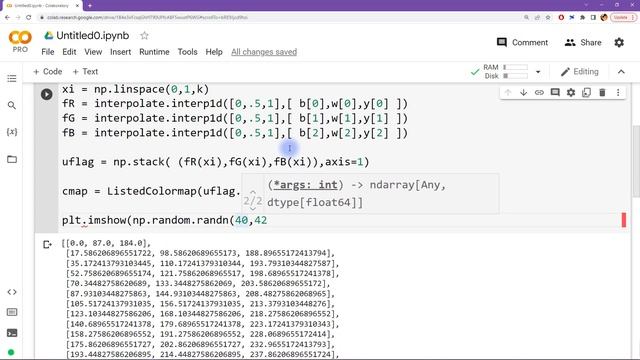Open a new browser tab
The image size is (640, 360).
tap(90, 6)
